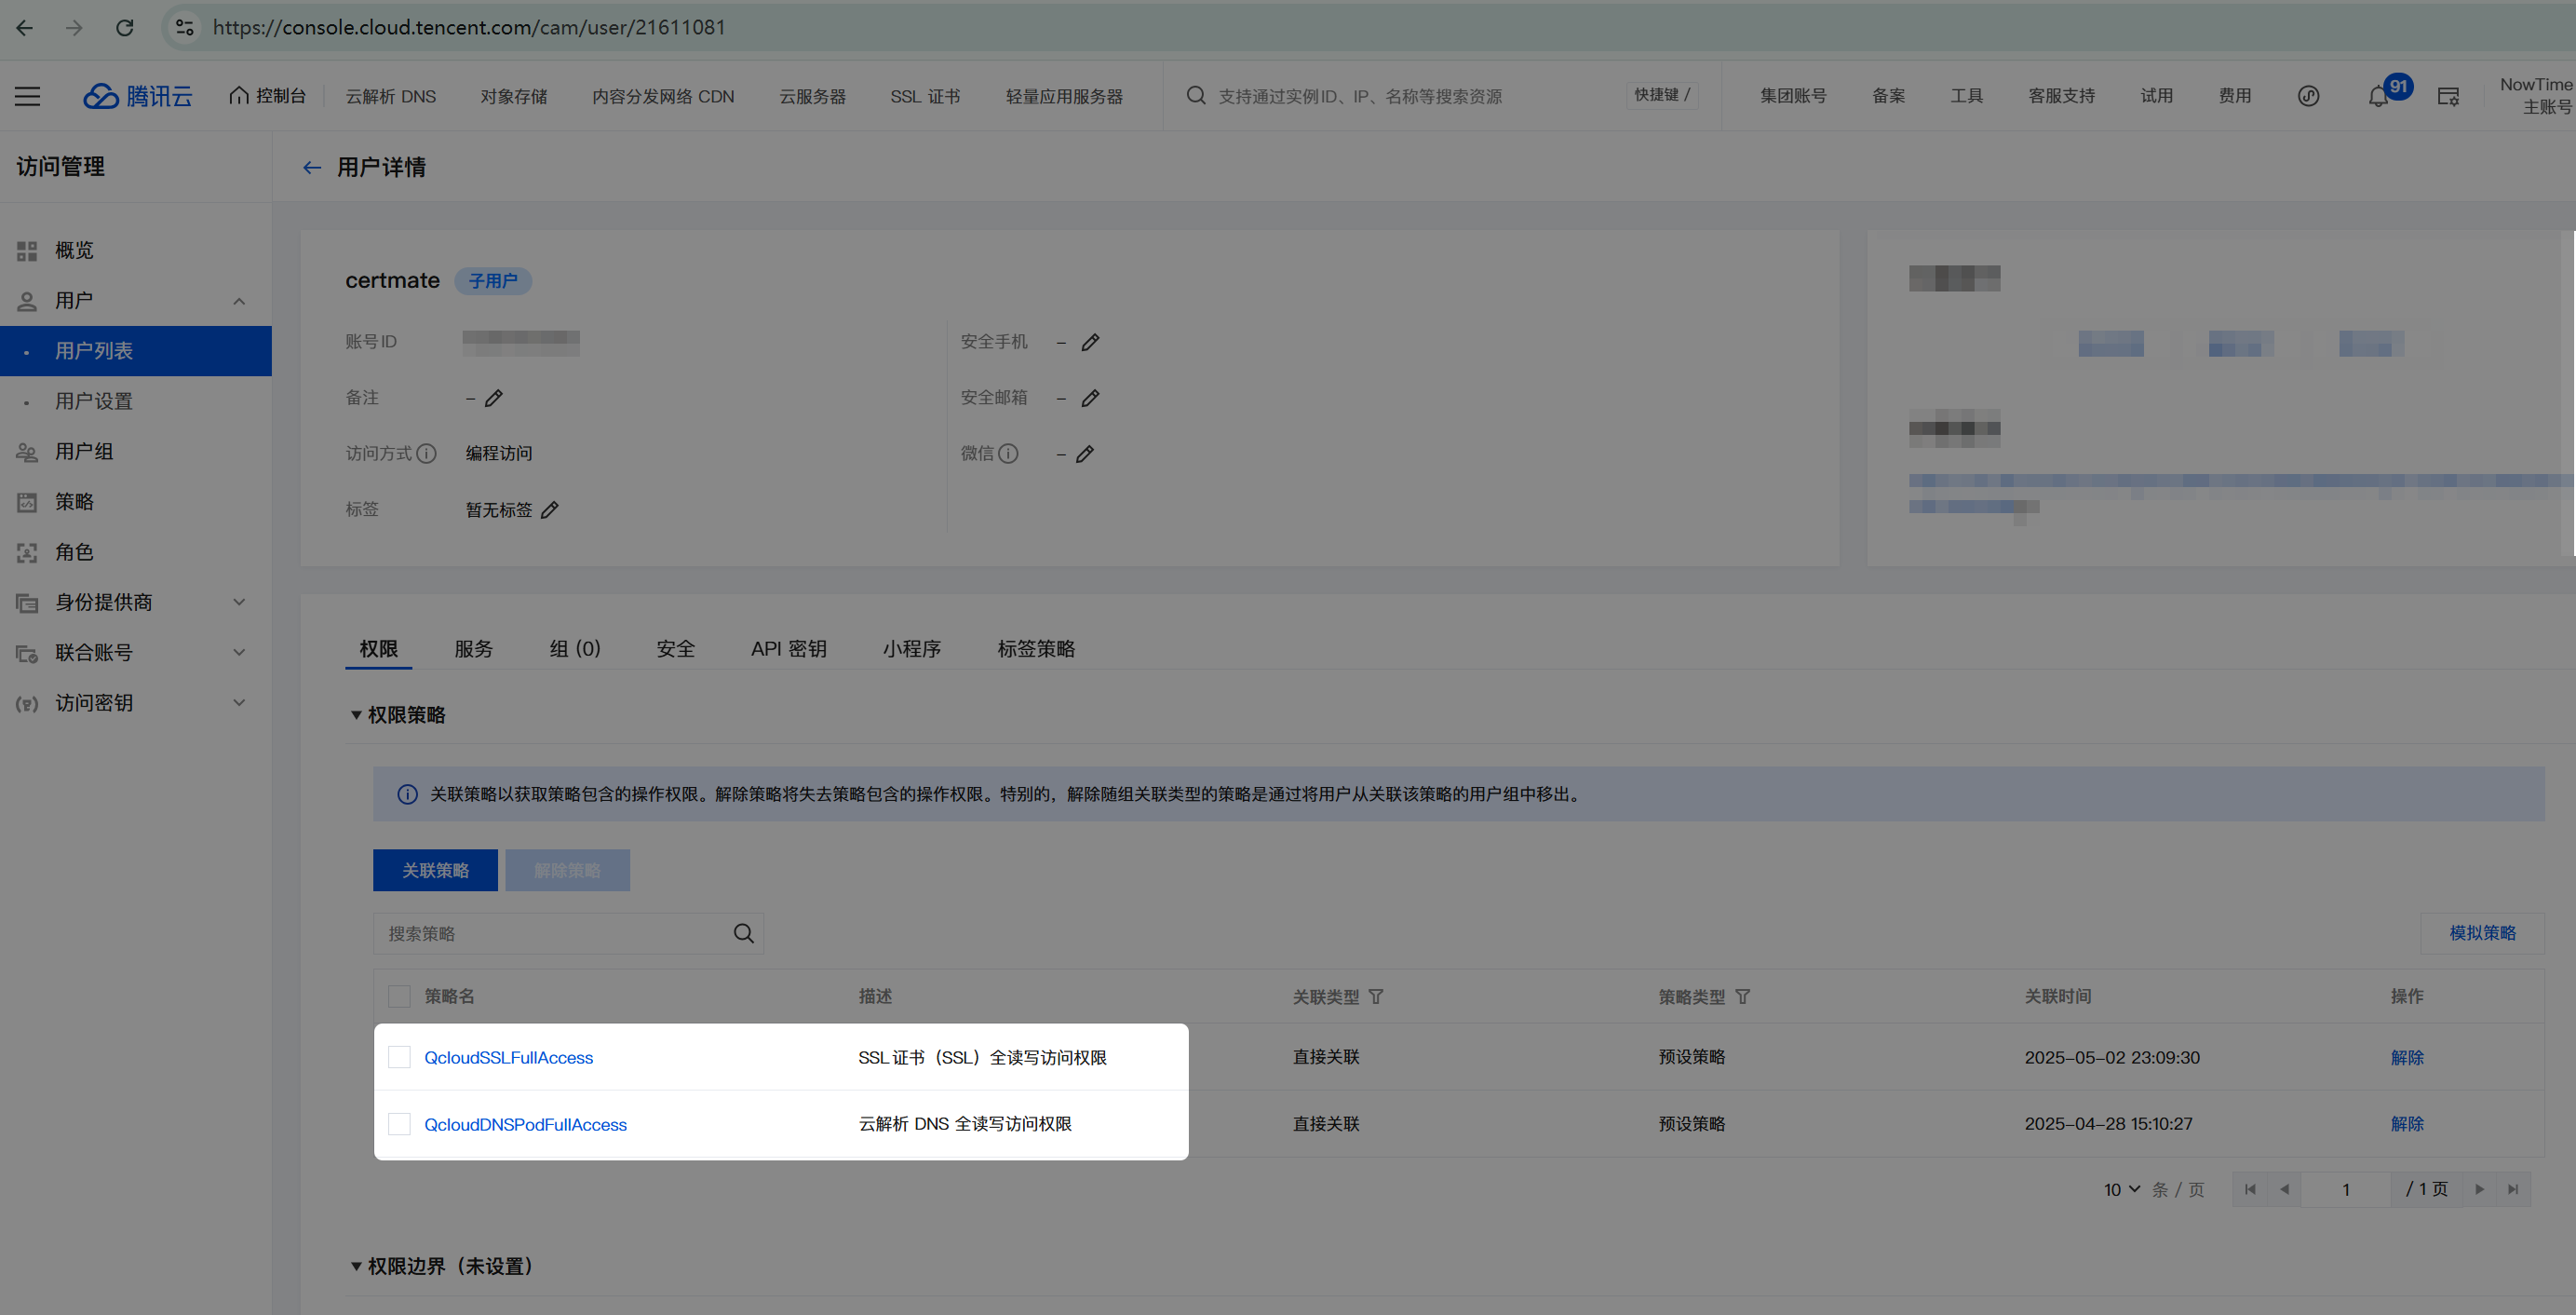Screen dimensions: 2576x1315
Task: Click the circular assistant icon near 费用
Action: pos(2308,96)
